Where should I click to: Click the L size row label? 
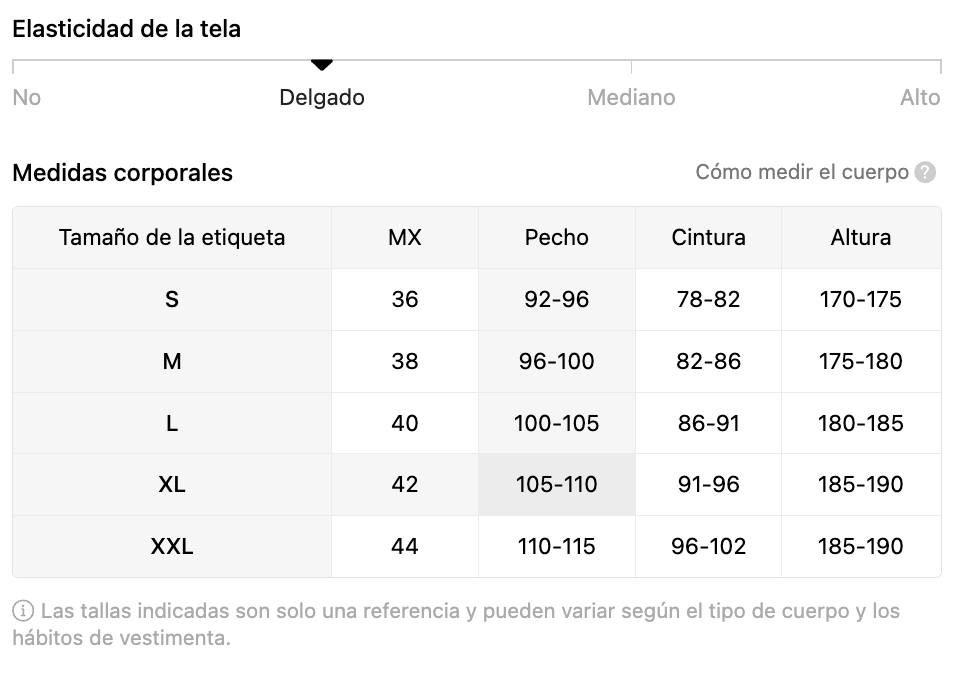pos(172,424)
